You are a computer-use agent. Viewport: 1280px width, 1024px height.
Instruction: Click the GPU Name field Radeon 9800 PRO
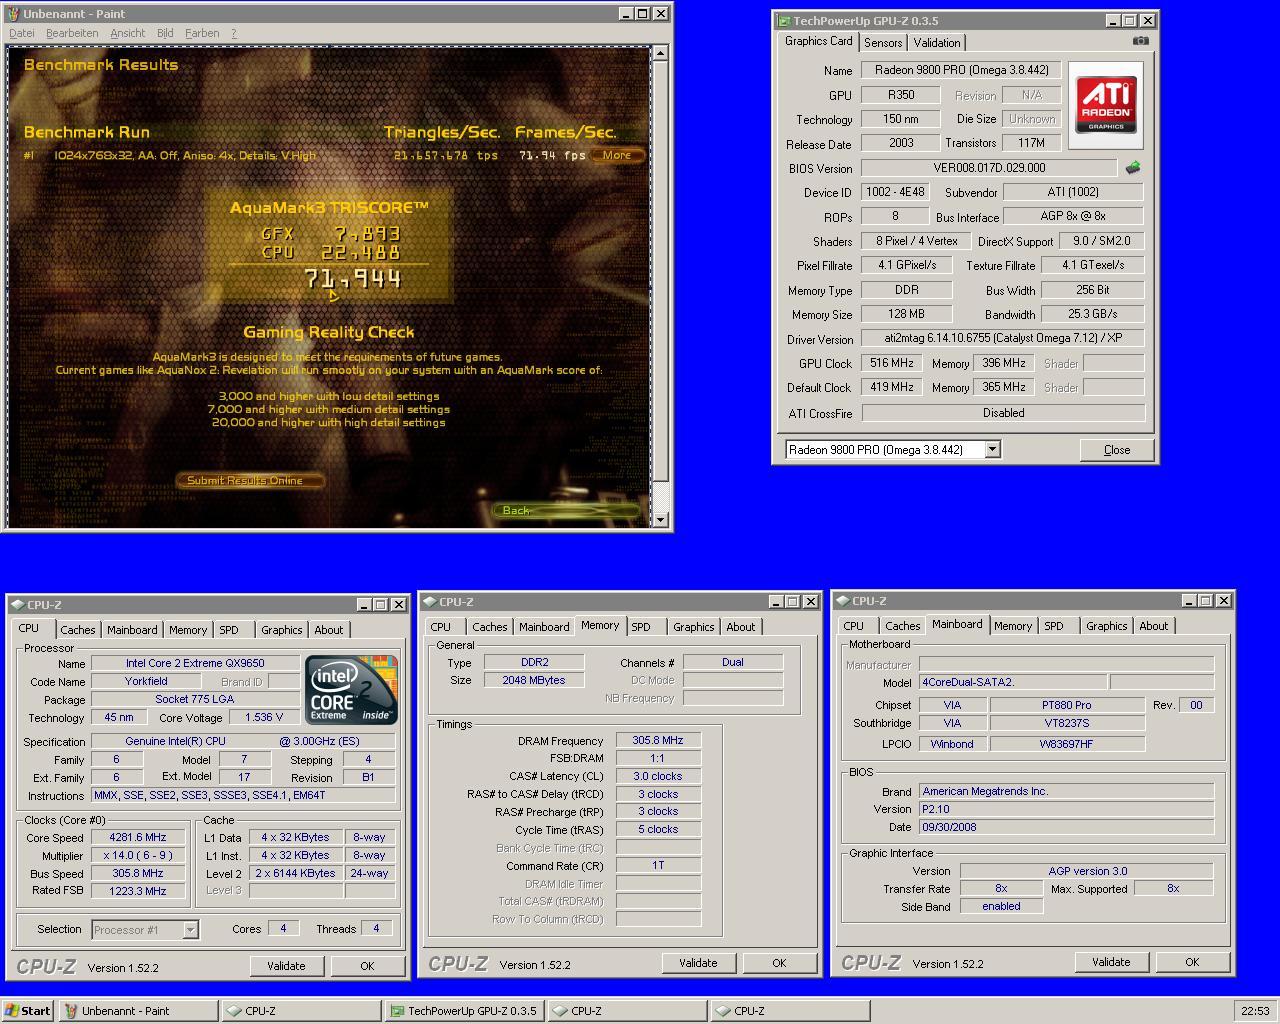961,70
